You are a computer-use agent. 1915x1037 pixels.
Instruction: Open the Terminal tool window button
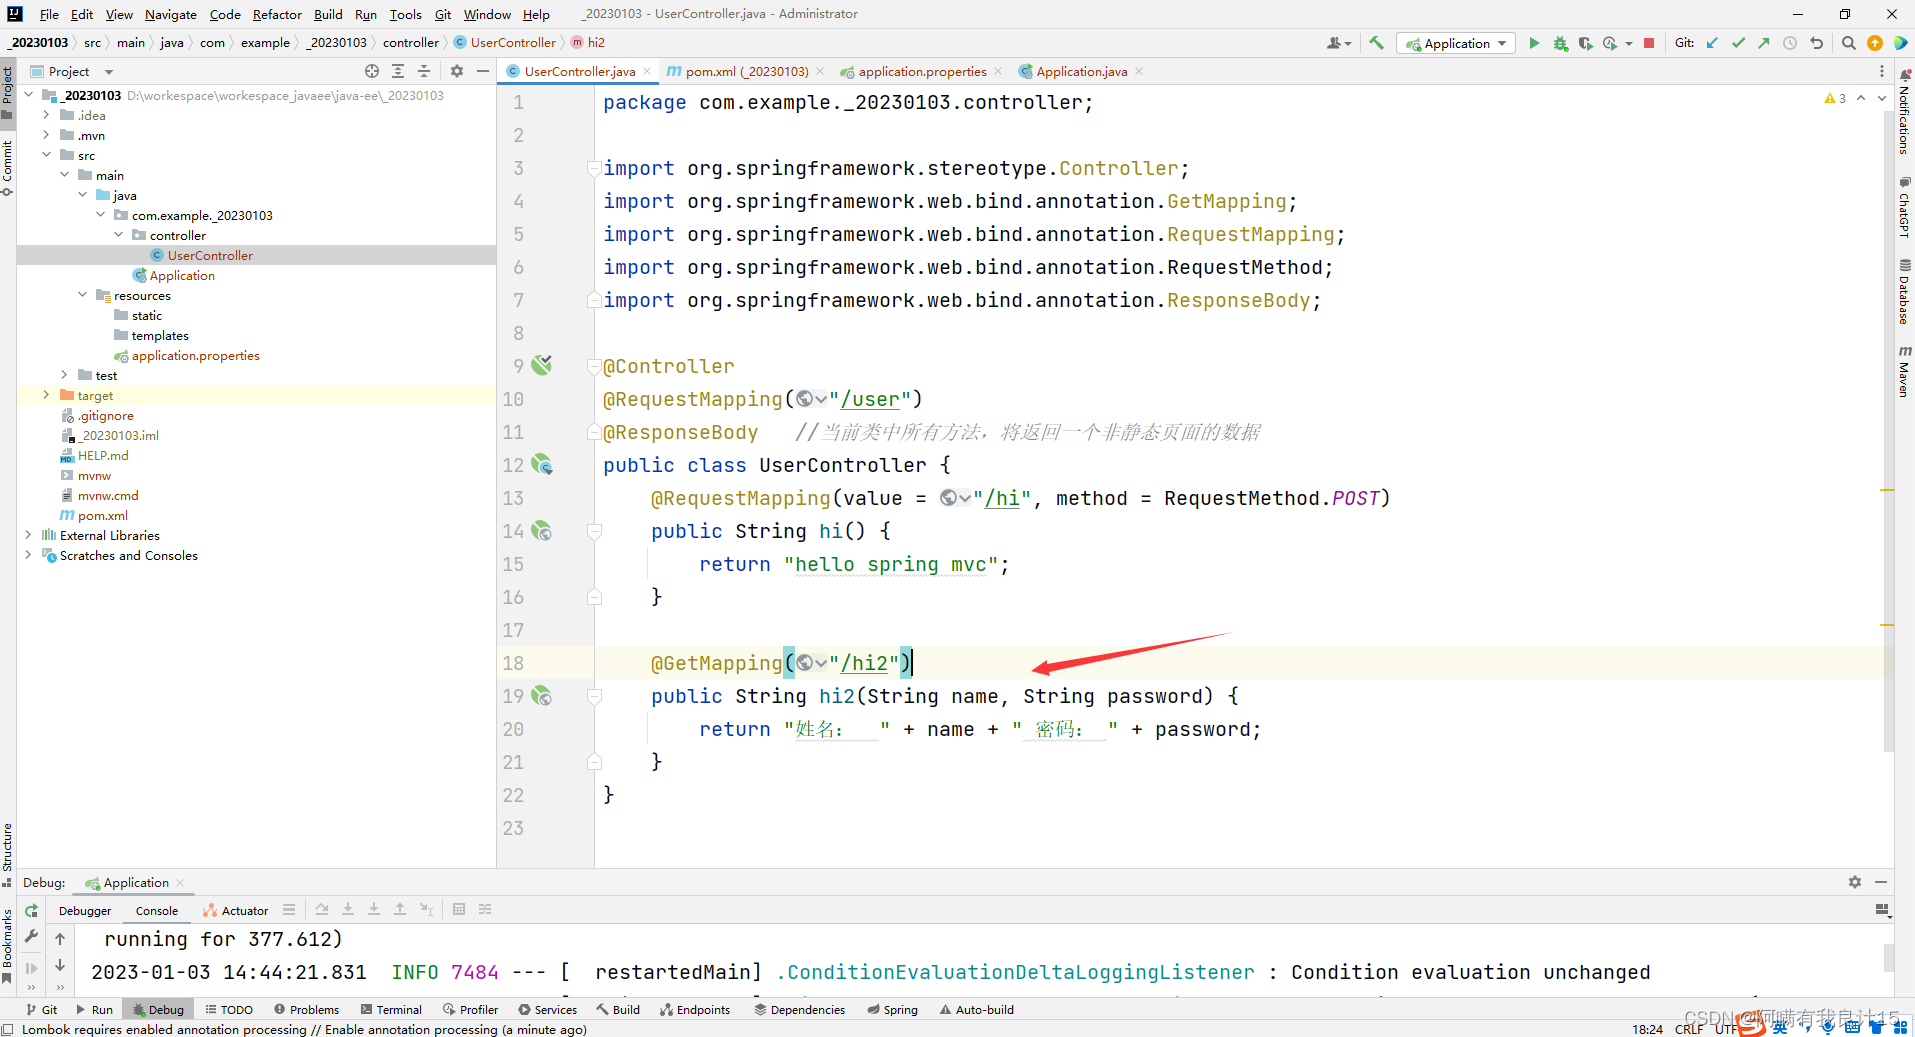point(391,1009)
